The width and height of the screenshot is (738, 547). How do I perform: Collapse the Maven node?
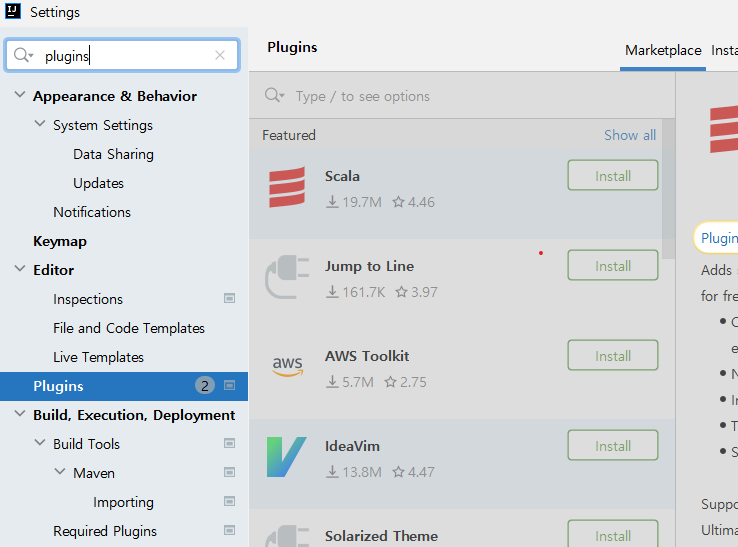[60, 472]
